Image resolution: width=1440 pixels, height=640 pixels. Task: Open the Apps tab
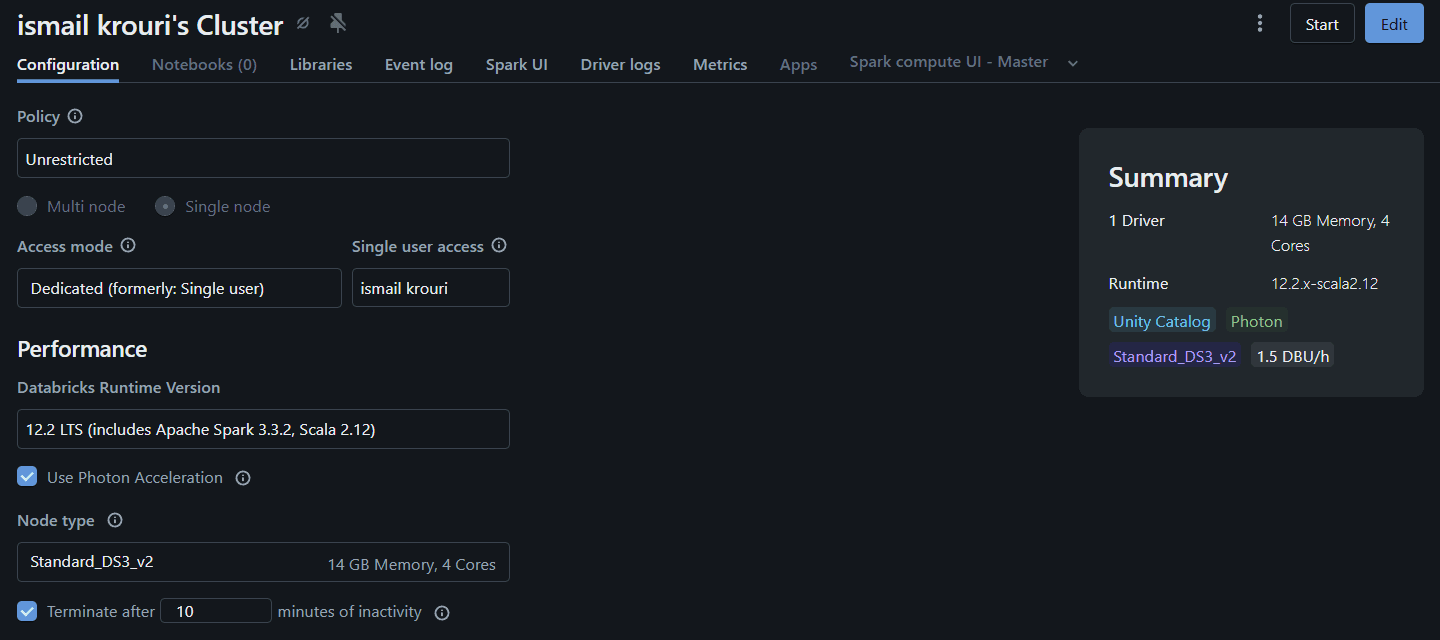798,65
